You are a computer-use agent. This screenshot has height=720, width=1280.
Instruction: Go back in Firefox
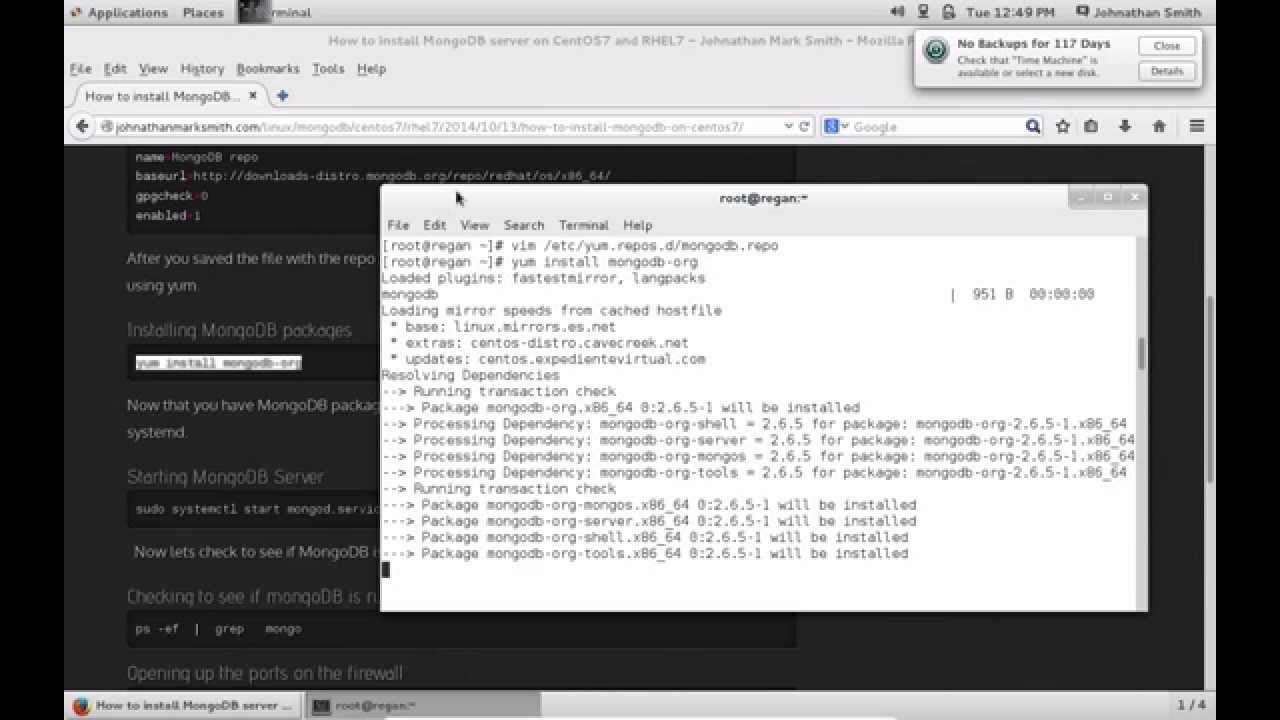(83, 126)
